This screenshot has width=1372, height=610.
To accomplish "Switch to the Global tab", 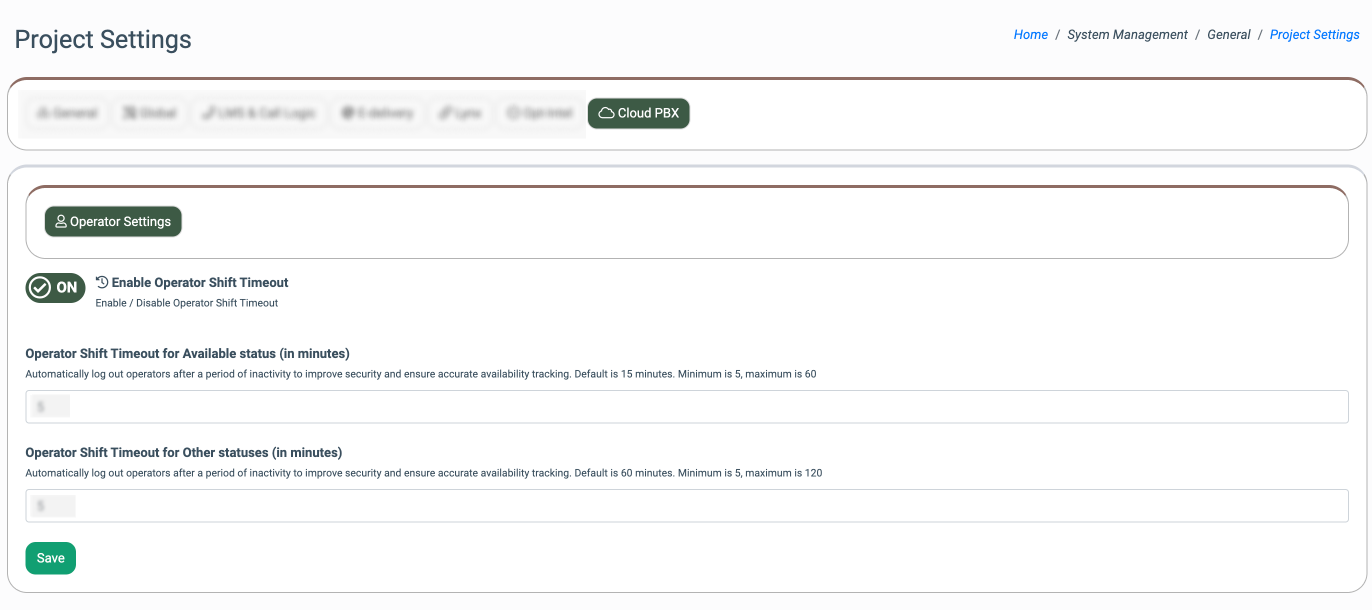I will [x=149, y=114].
